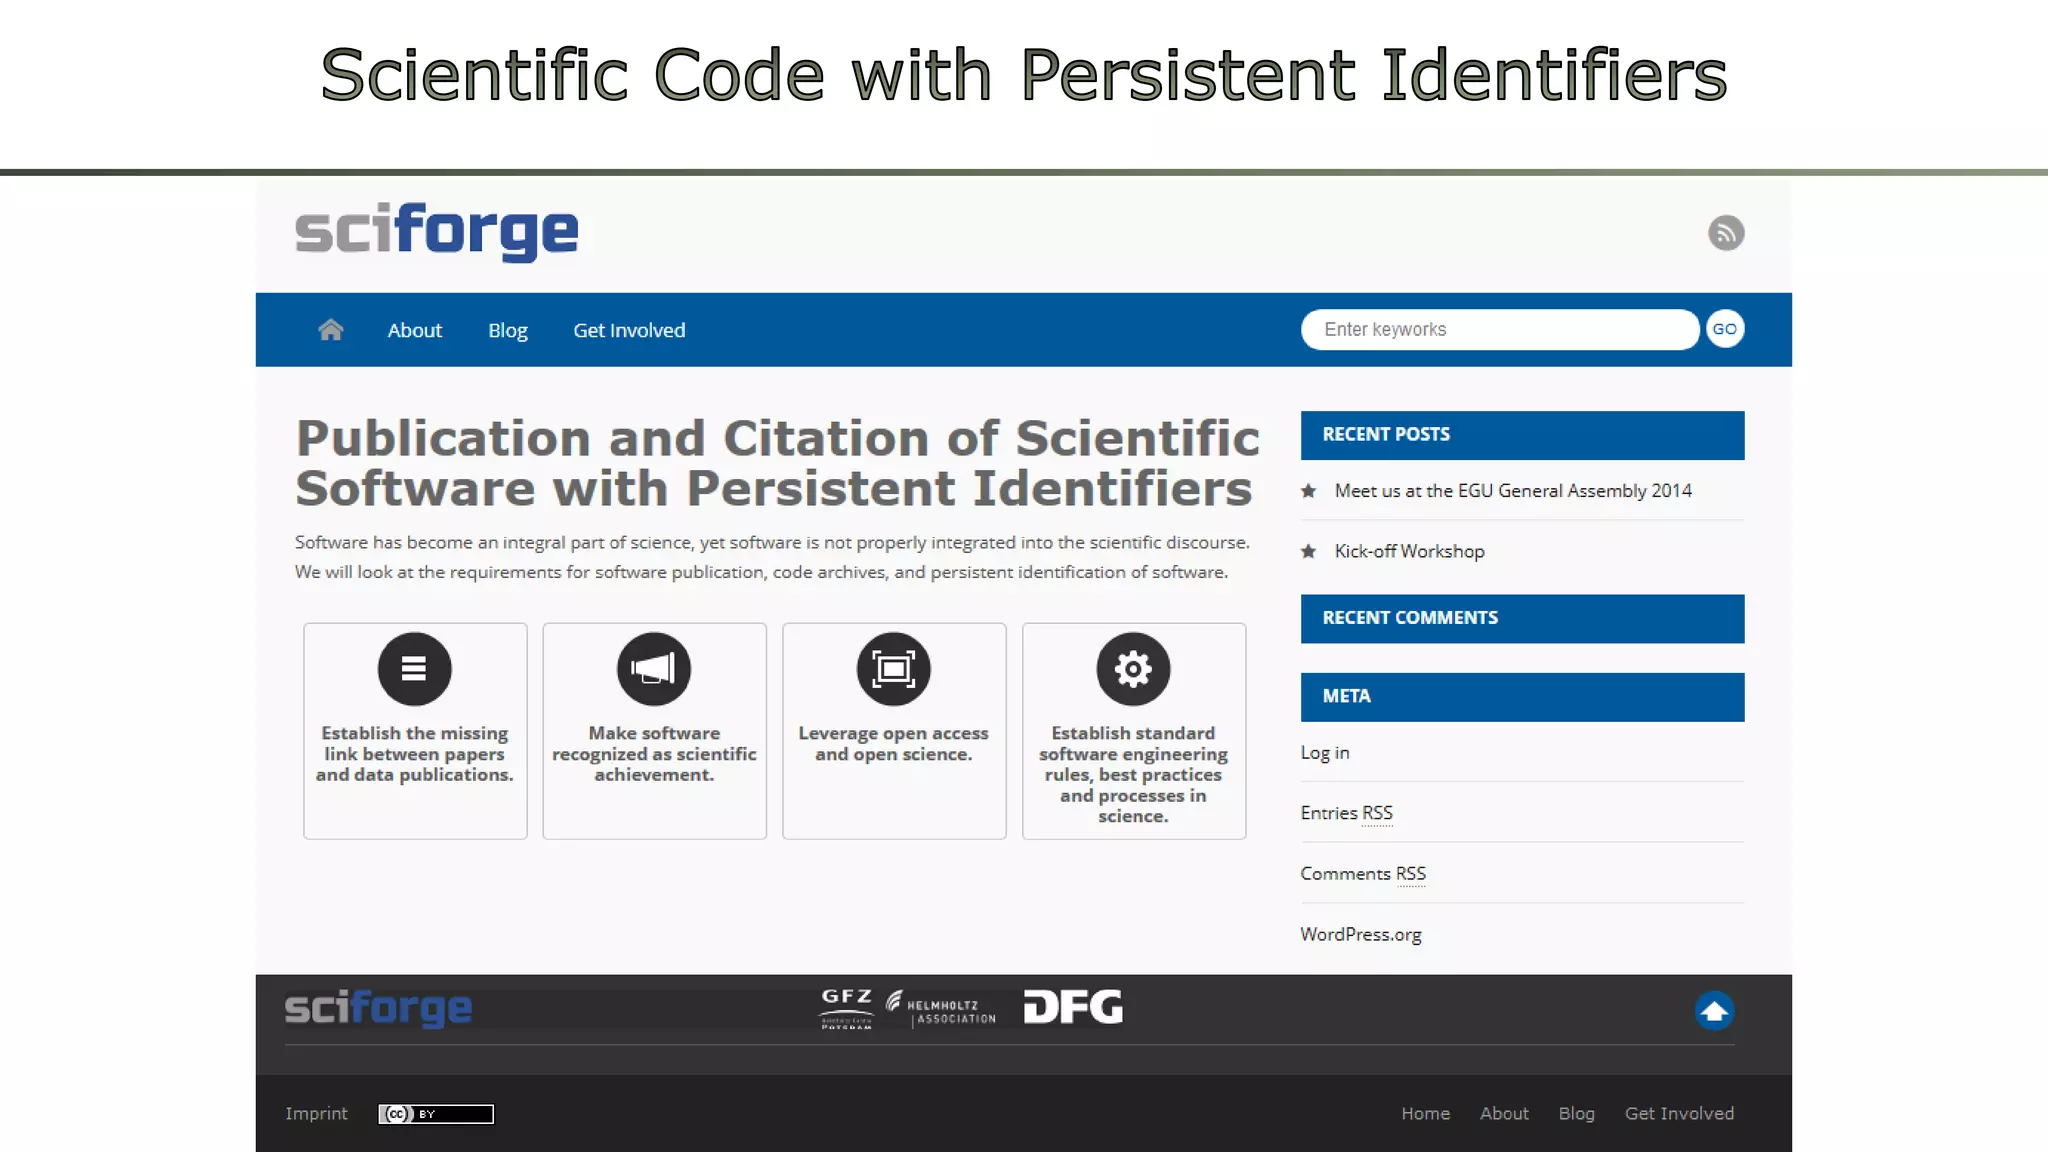The image size is (2048, 1152).
Task: Click the list icon above missing link text
Action: 414,669
